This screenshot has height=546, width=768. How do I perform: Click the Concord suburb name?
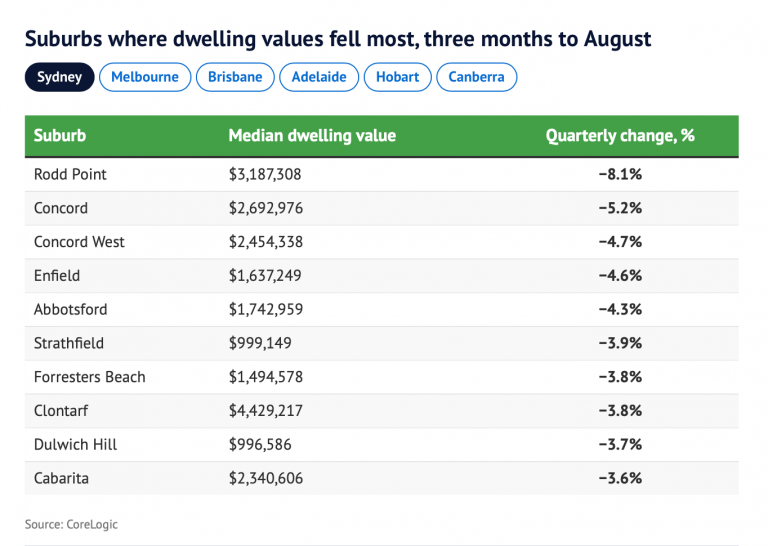61,208
